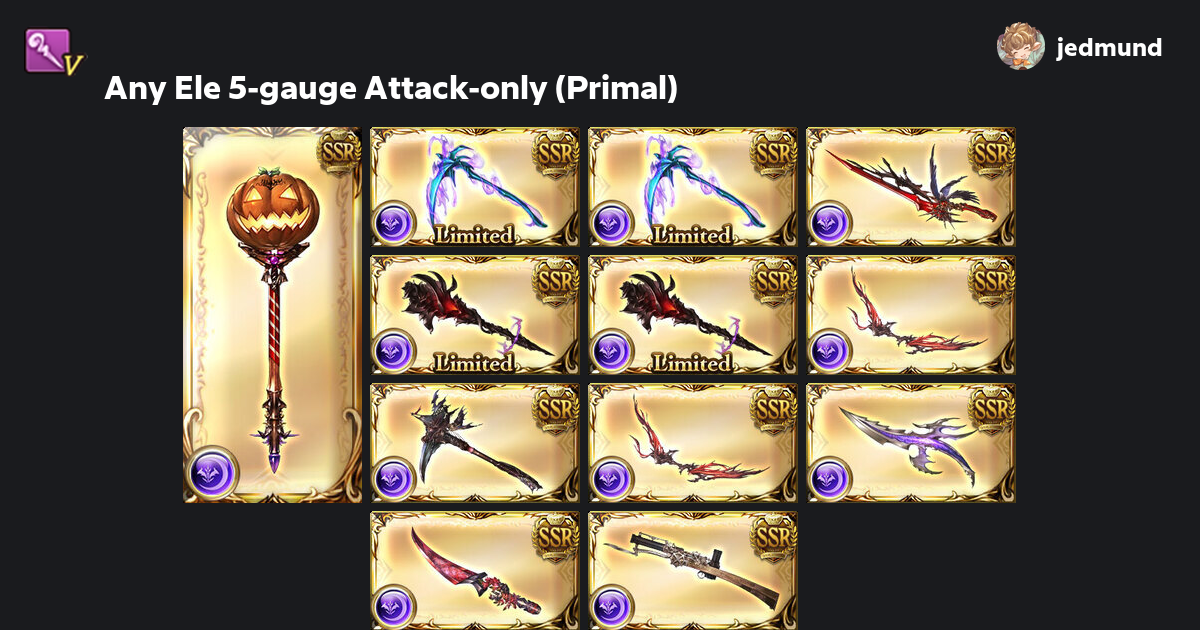The width and height of the screenshot is (1200, 630).
Task: Select the red thorned bow, second row
Action: click(x=911, y=315)
